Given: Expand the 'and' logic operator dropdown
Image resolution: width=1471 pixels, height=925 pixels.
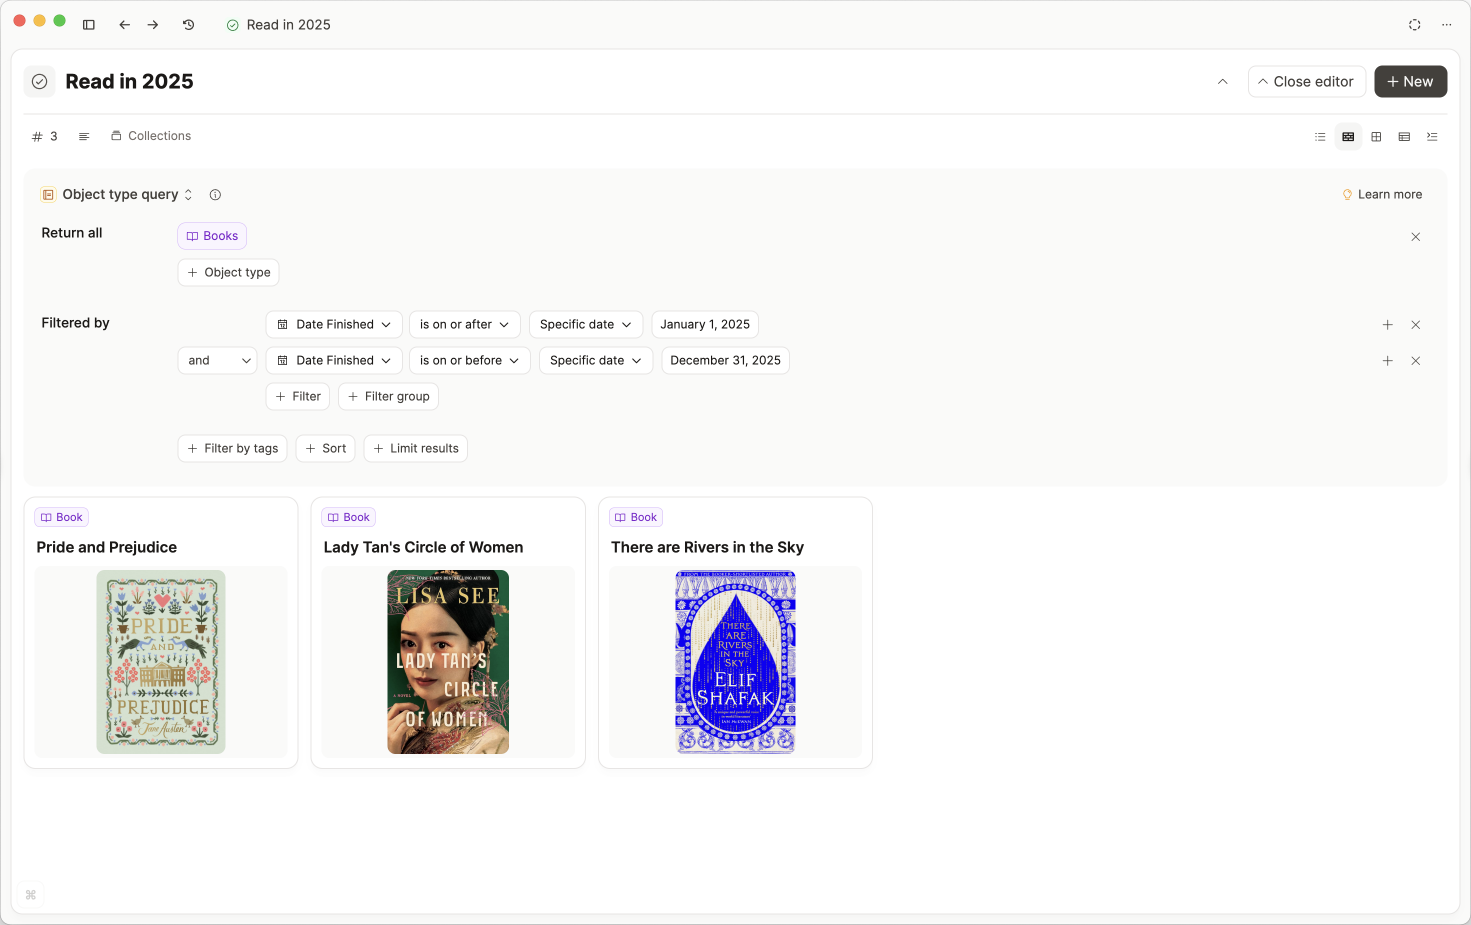Looking at the screenshot, I should coord(217,361).
